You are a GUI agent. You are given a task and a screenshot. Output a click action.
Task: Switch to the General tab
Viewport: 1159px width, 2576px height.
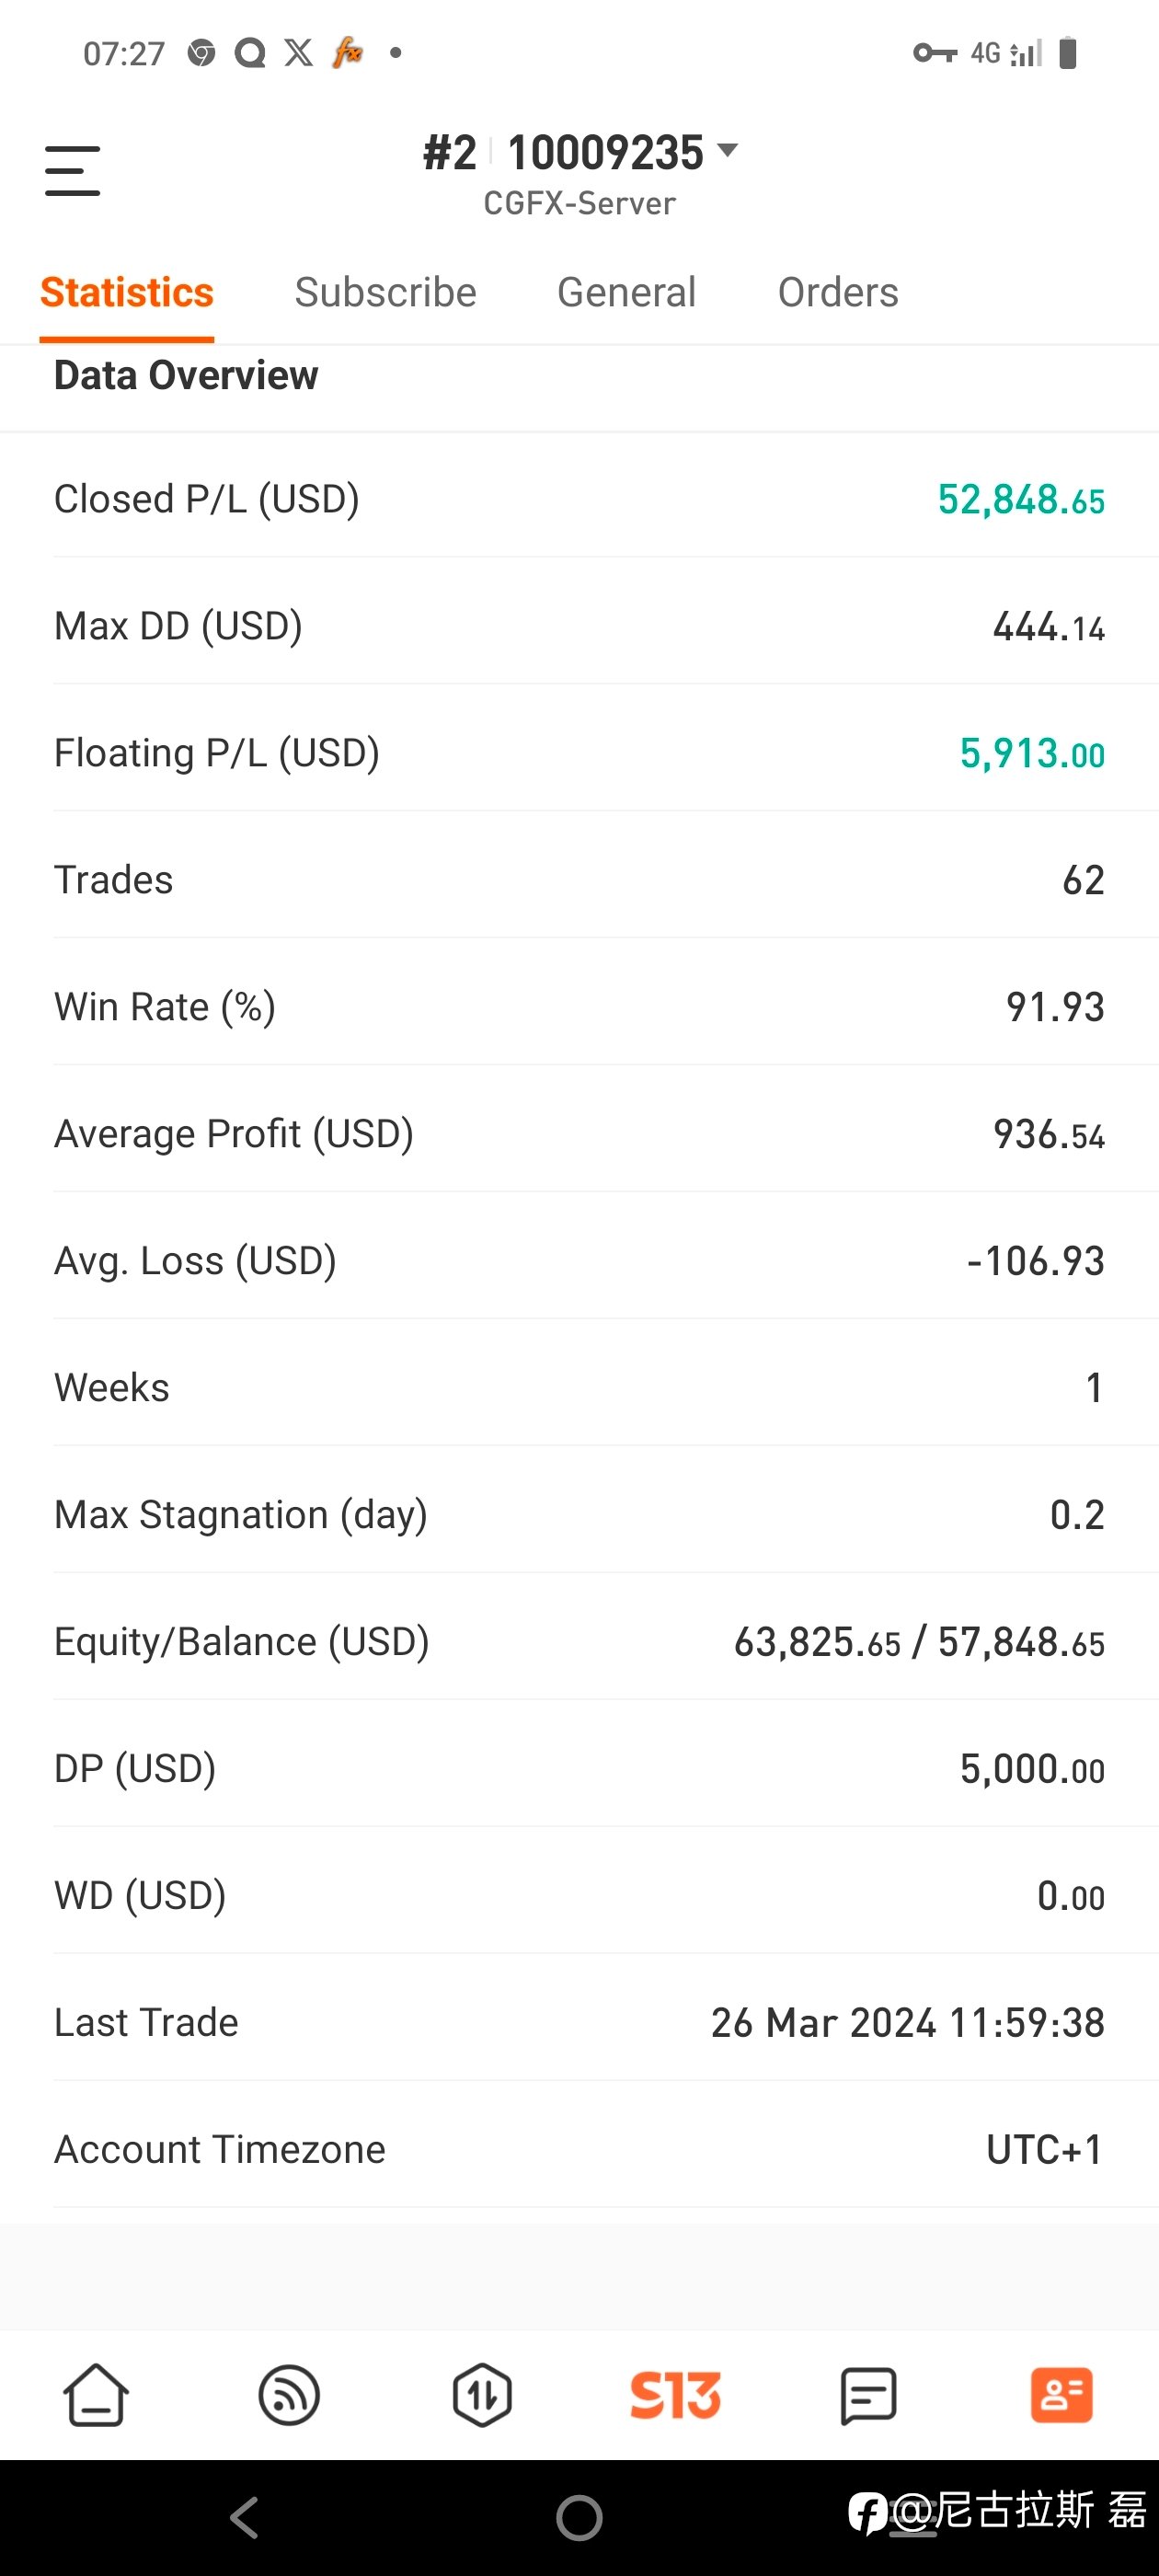point(626,293)
